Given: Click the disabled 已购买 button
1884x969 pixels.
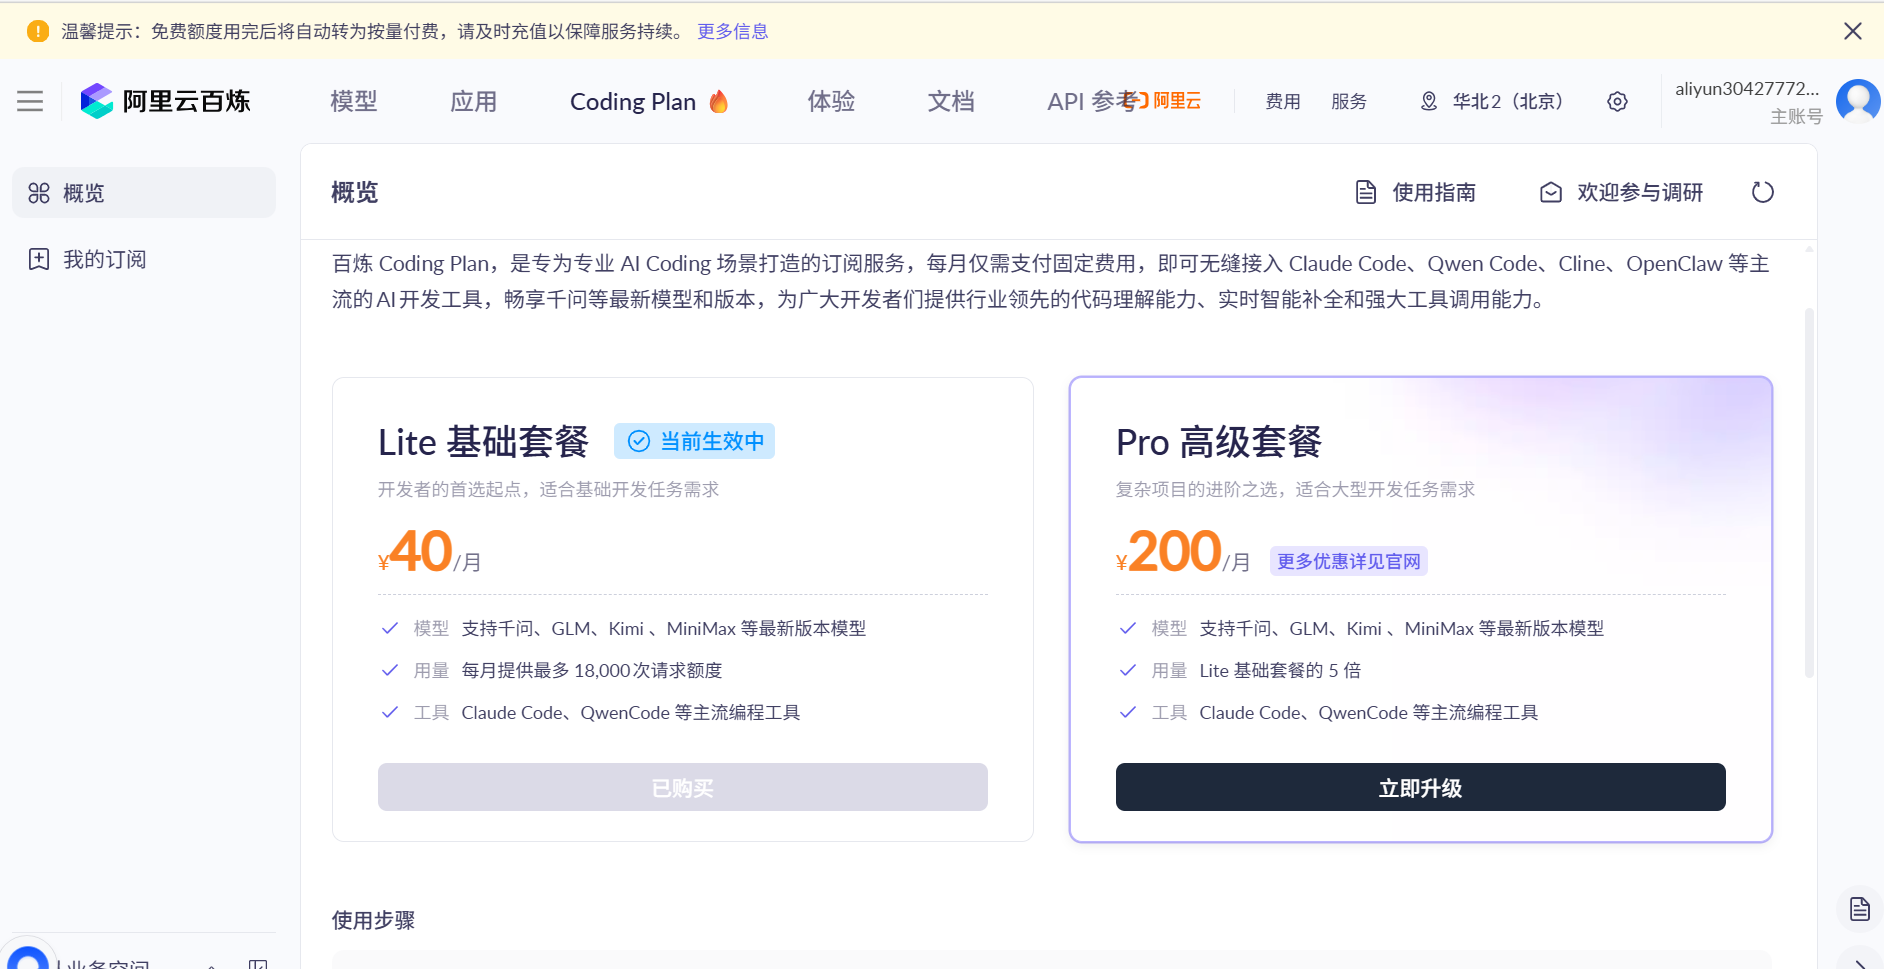Looking at the screenshot, I should tap(683, 788).
